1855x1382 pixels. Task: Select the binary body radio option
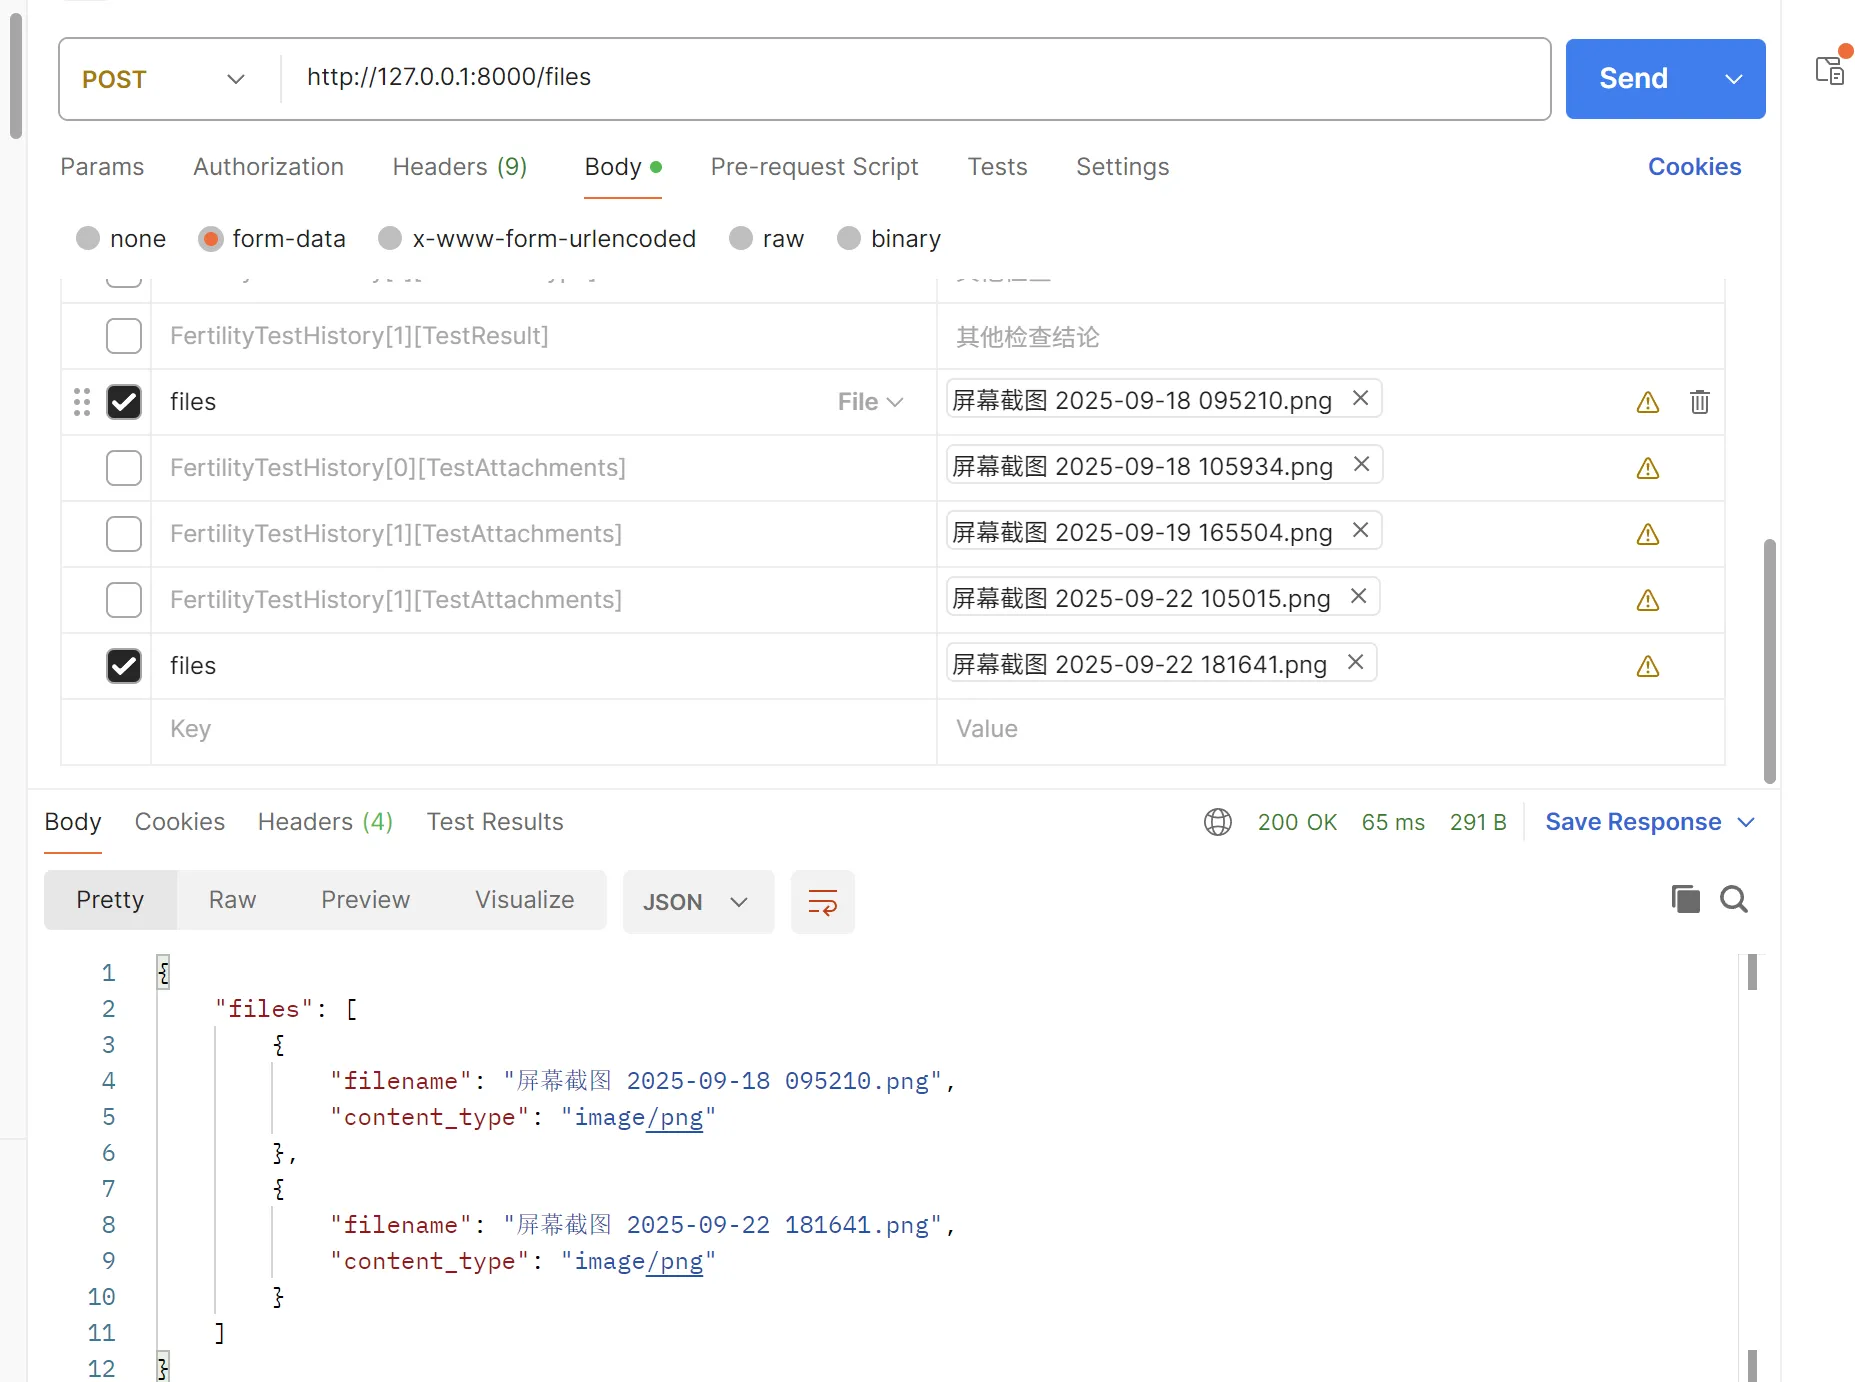point(849,238)
